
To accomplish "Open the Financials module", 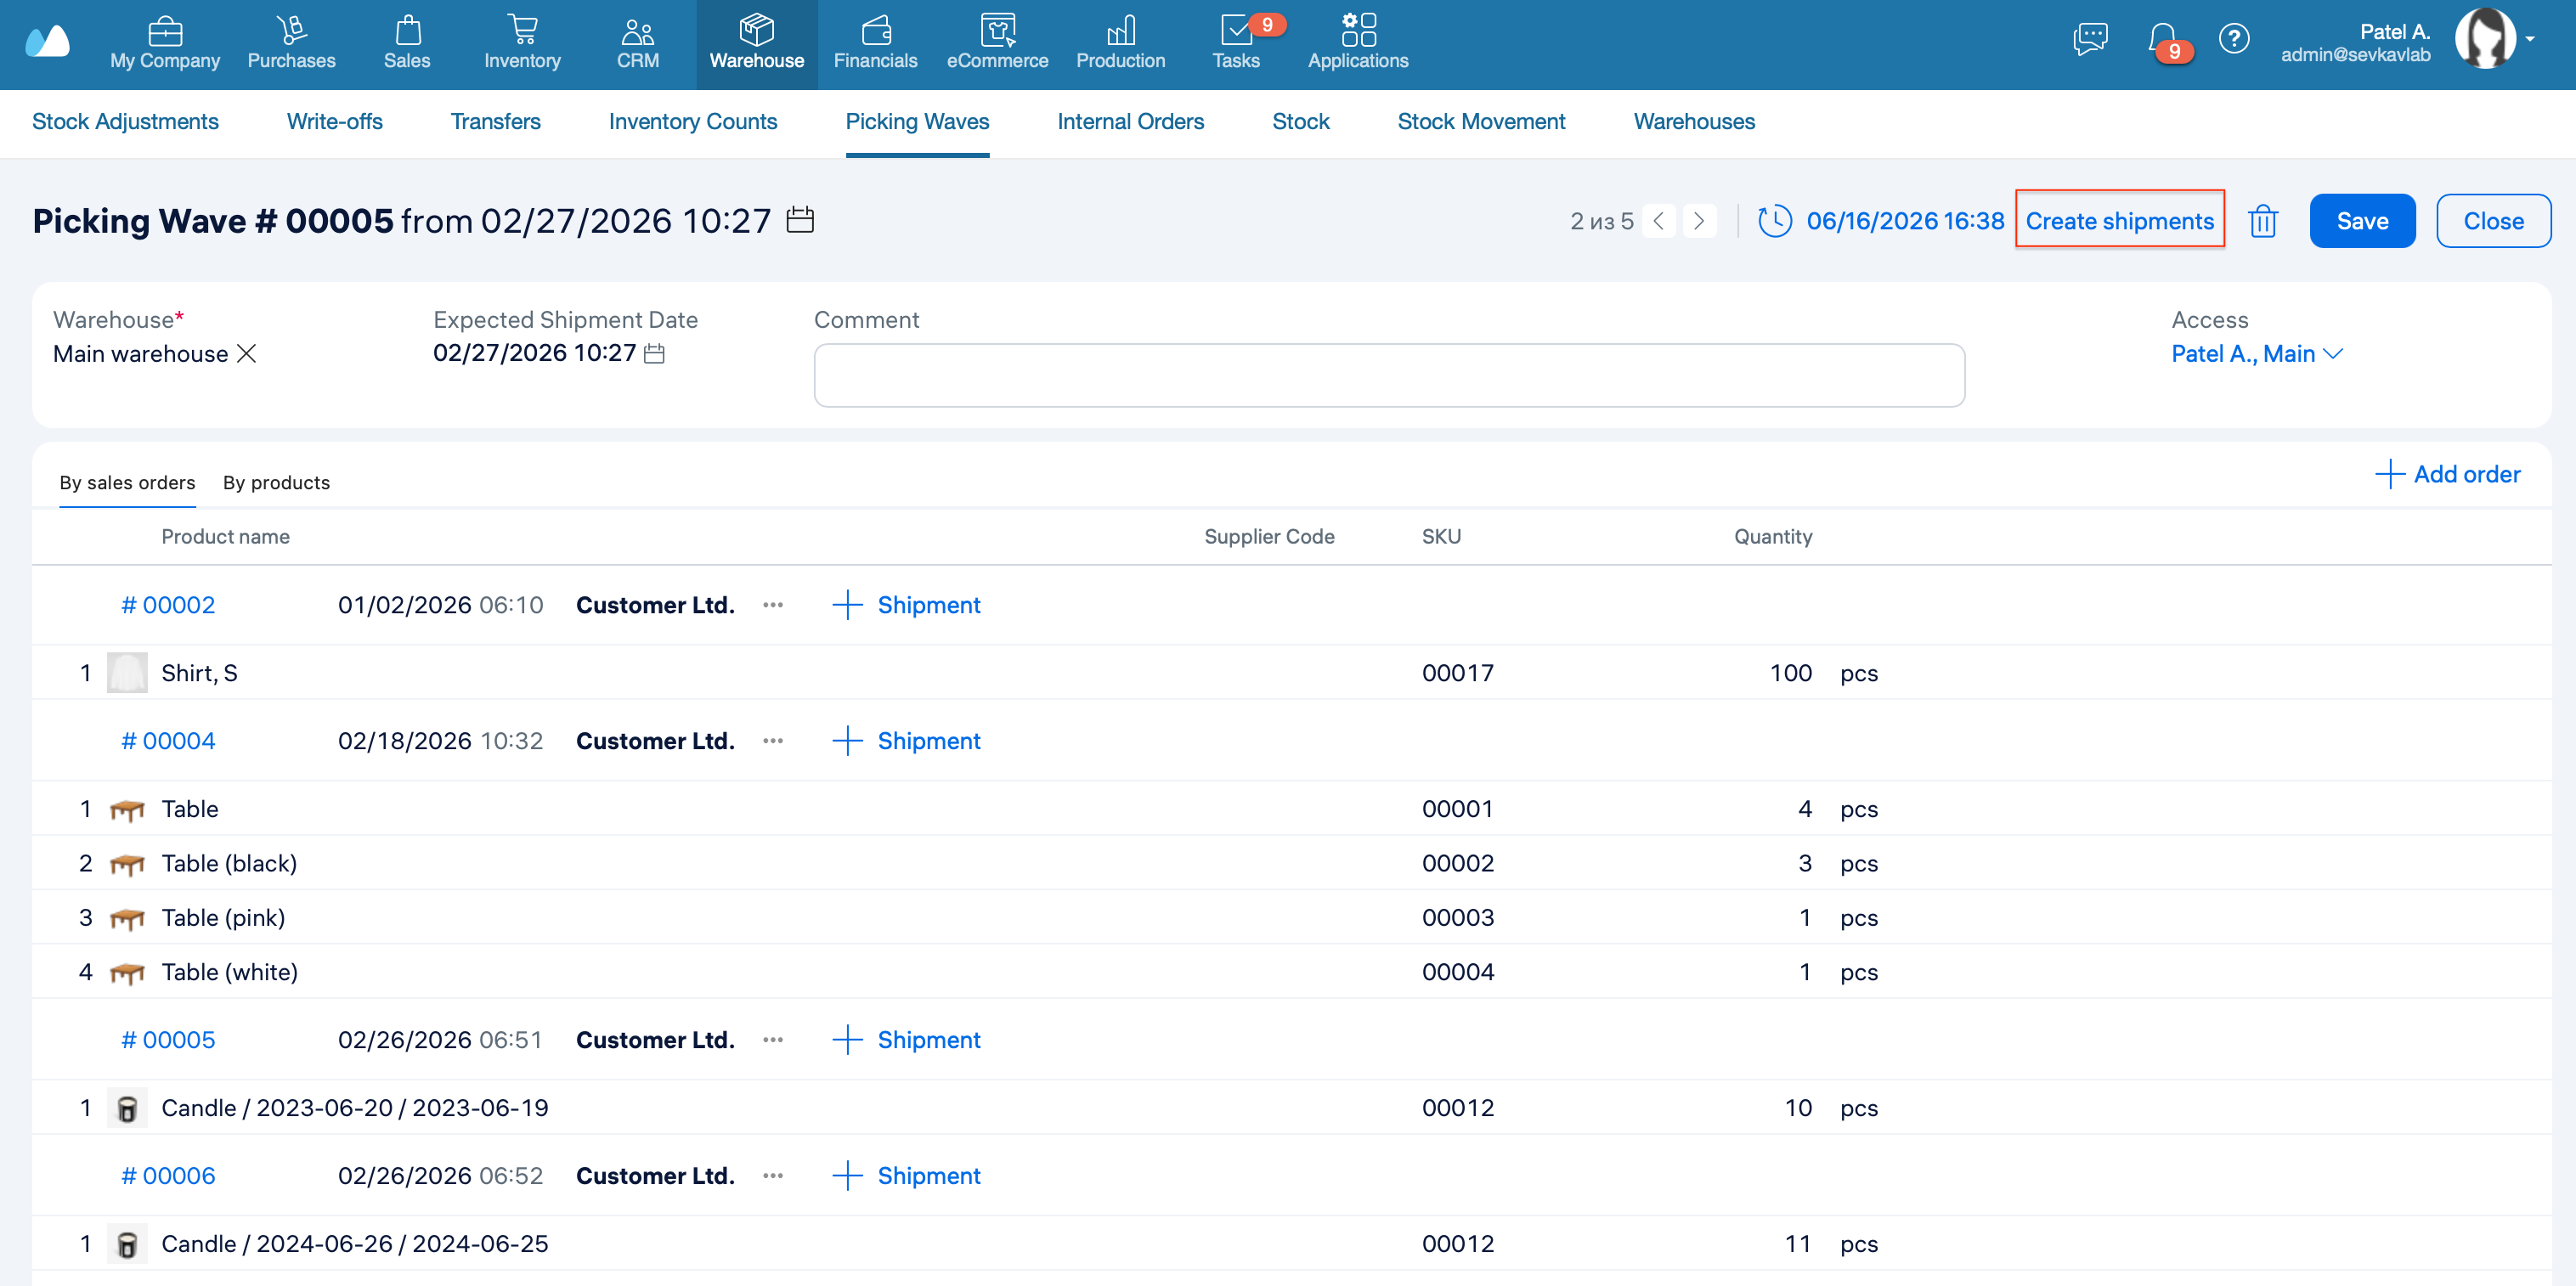I will 875,44.
